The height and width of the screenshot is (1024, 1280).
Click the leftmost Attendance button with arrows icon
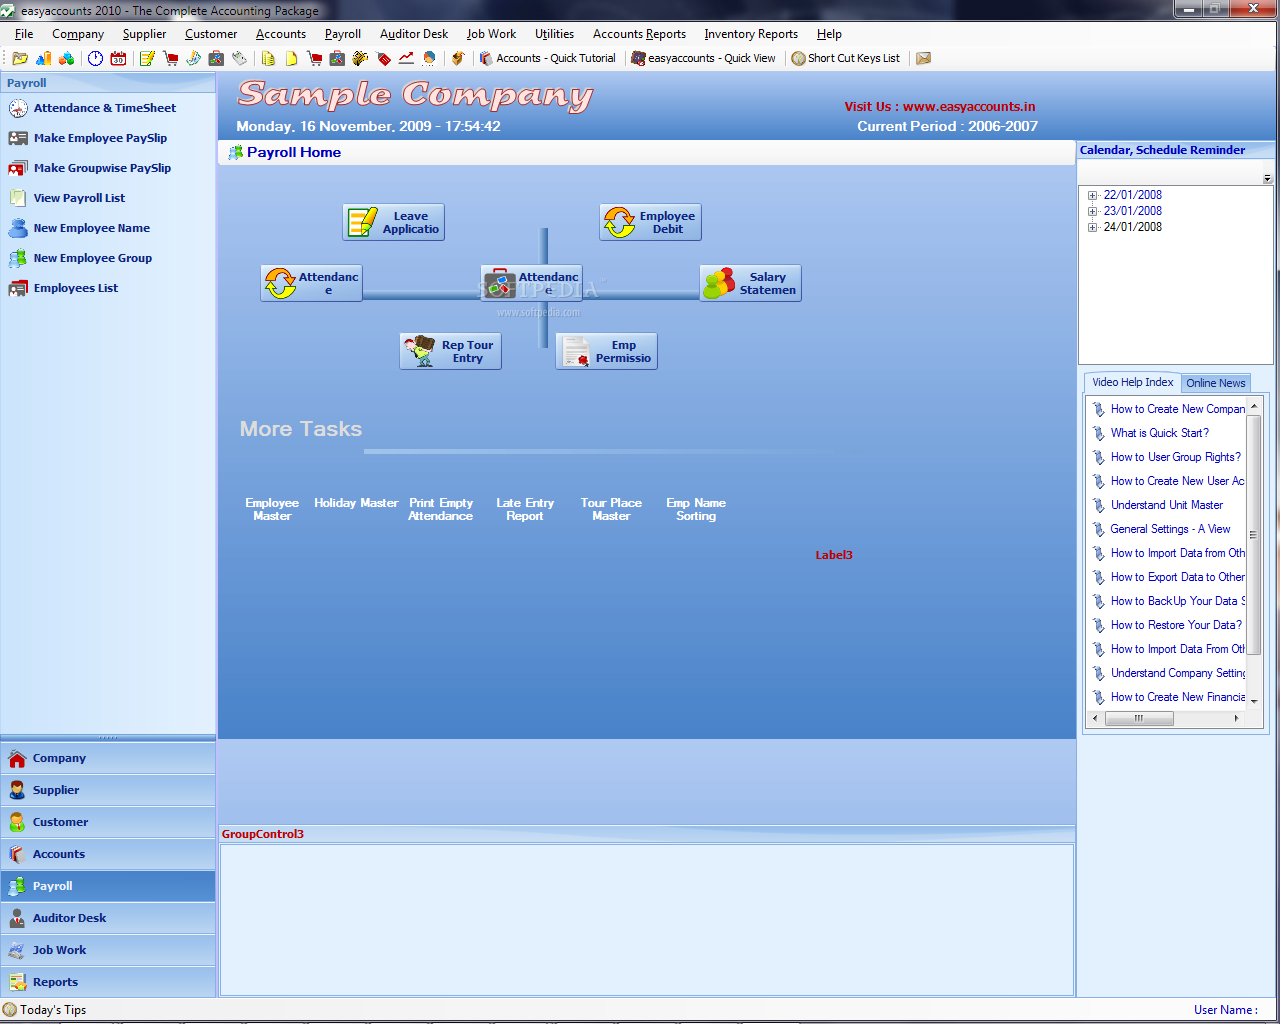coord(311,283)
